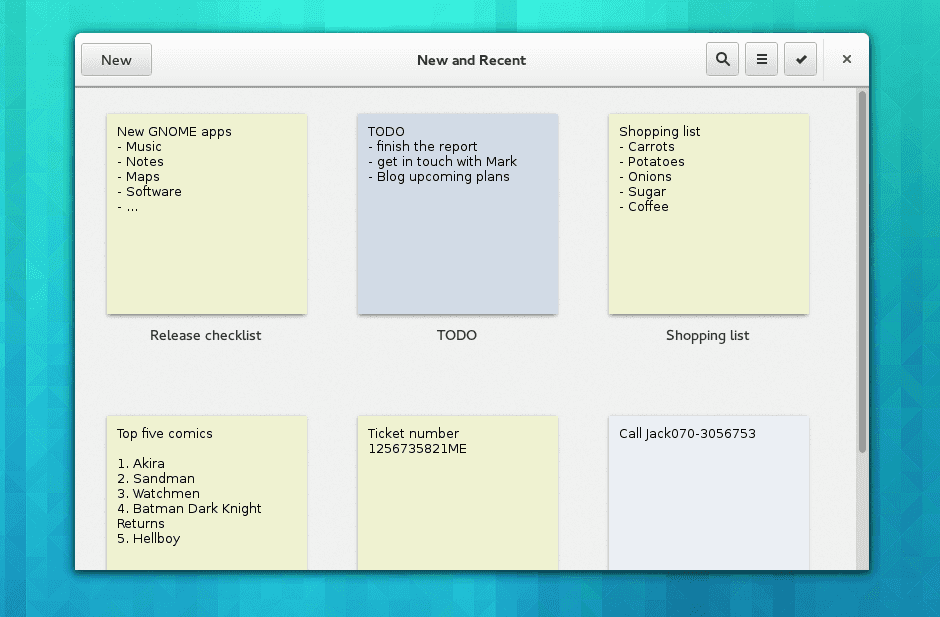
Task: Click "4. Batman Dark Knight" text
Action: [x=189, y=508]
